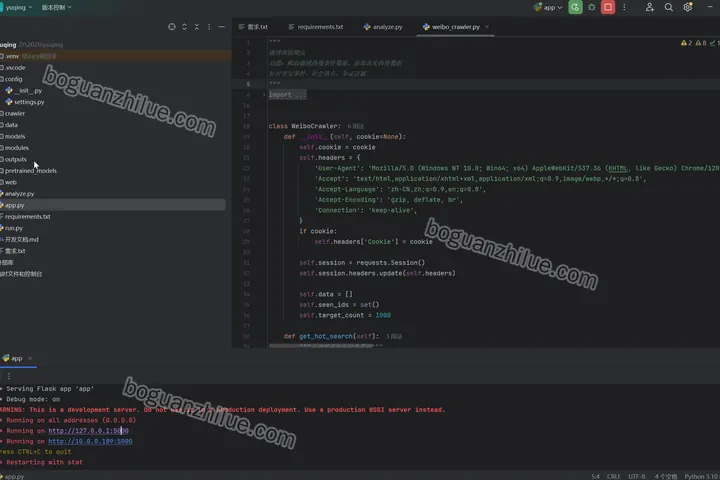Open Search Everywhere magnifier icon
Viewport: 720px width, 480px height.
coord(669,7)
